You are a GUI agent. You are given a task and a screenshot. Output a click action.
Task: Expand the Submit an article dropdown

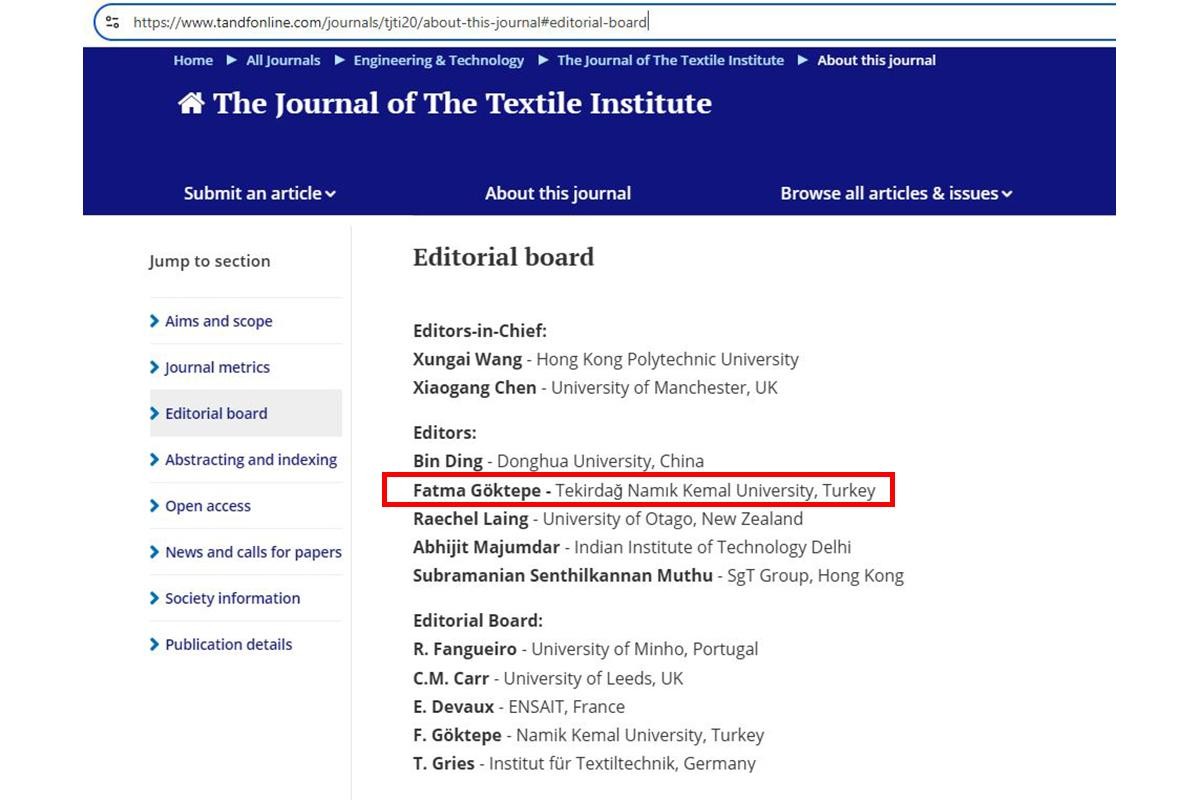pos(259,193)
